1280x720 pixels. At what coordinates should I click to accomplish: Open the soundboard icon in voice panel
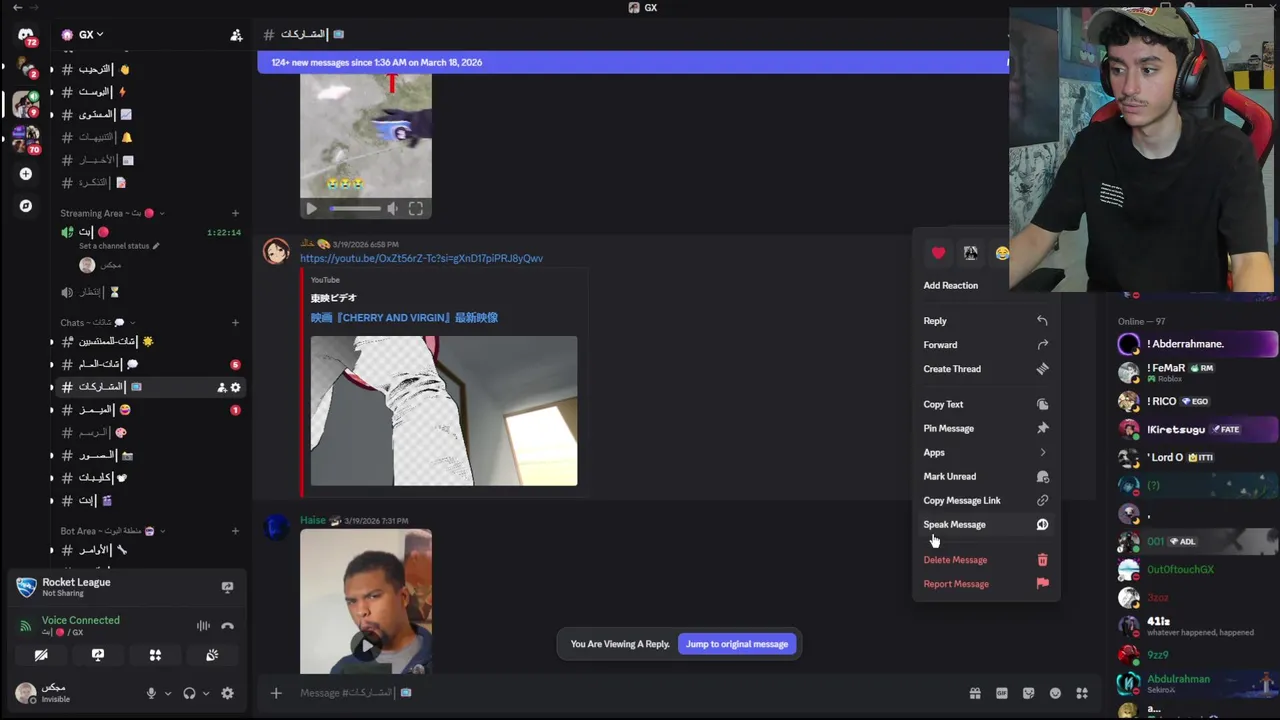(212, 655)
